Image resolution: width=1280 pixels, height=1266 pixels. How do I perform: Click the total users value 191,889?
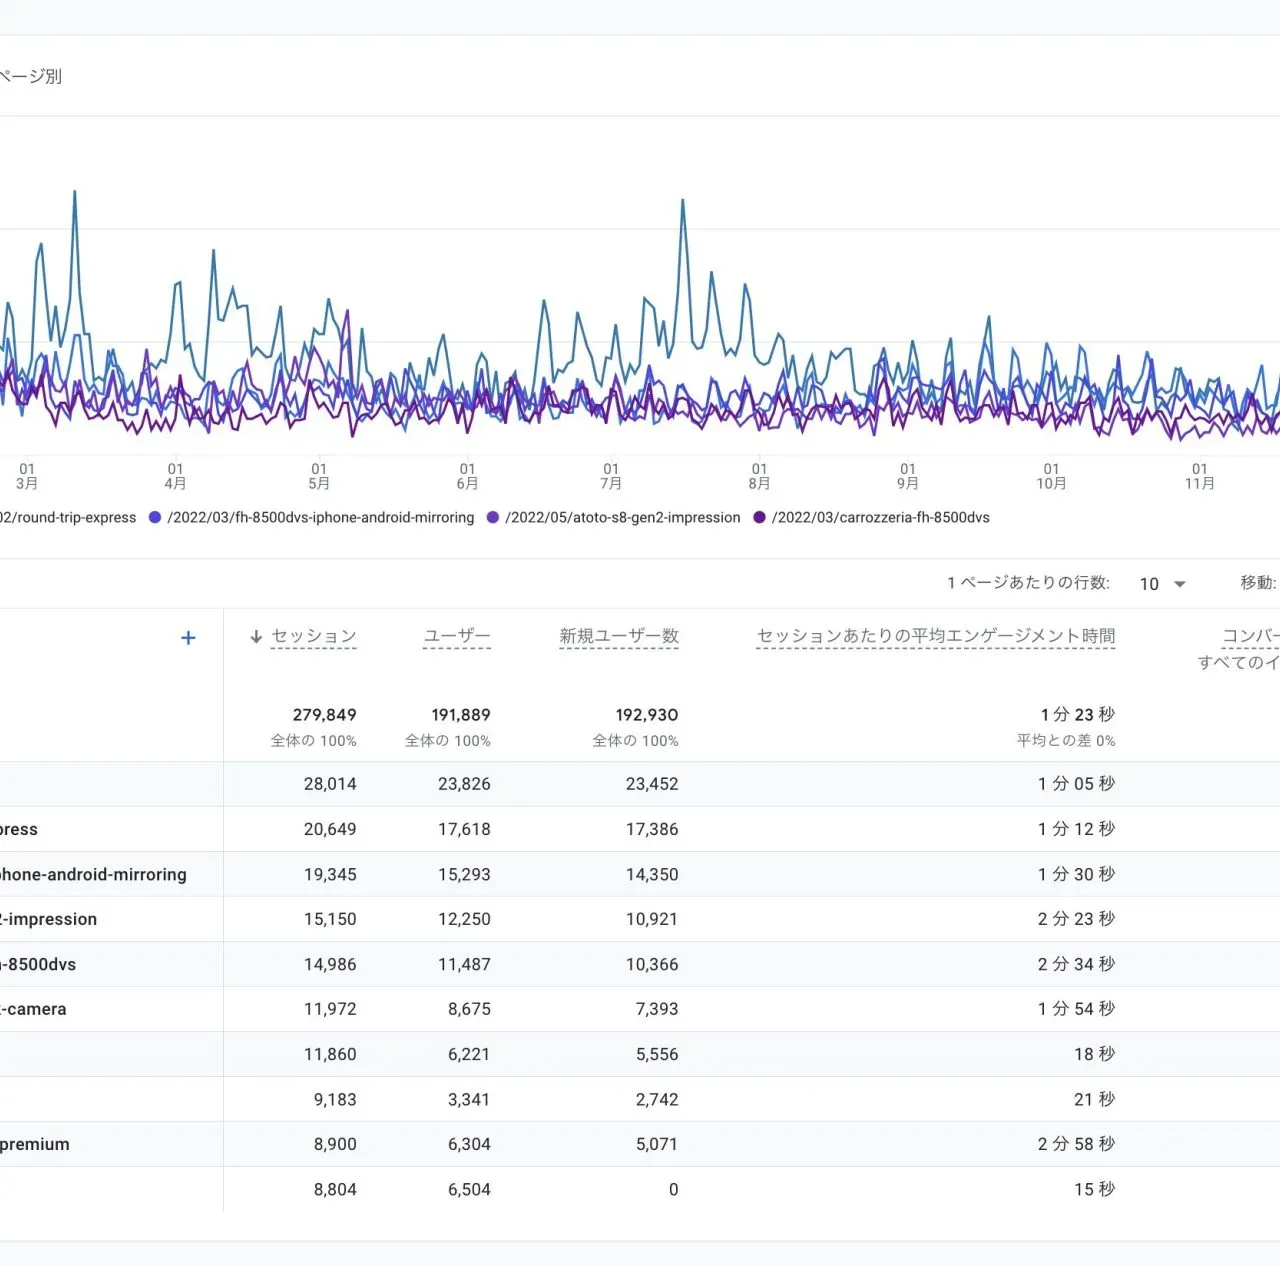point(461,715)
